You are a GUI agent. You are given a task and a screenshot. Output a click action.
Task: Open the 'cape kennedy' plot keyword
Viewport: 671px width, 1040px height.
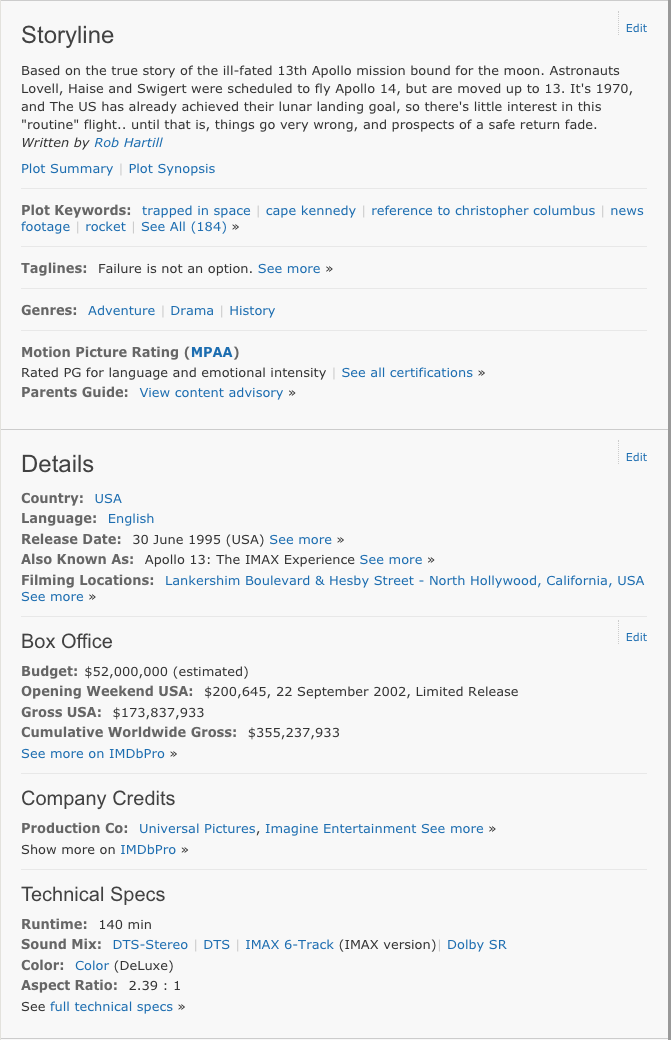click(310, 211)
